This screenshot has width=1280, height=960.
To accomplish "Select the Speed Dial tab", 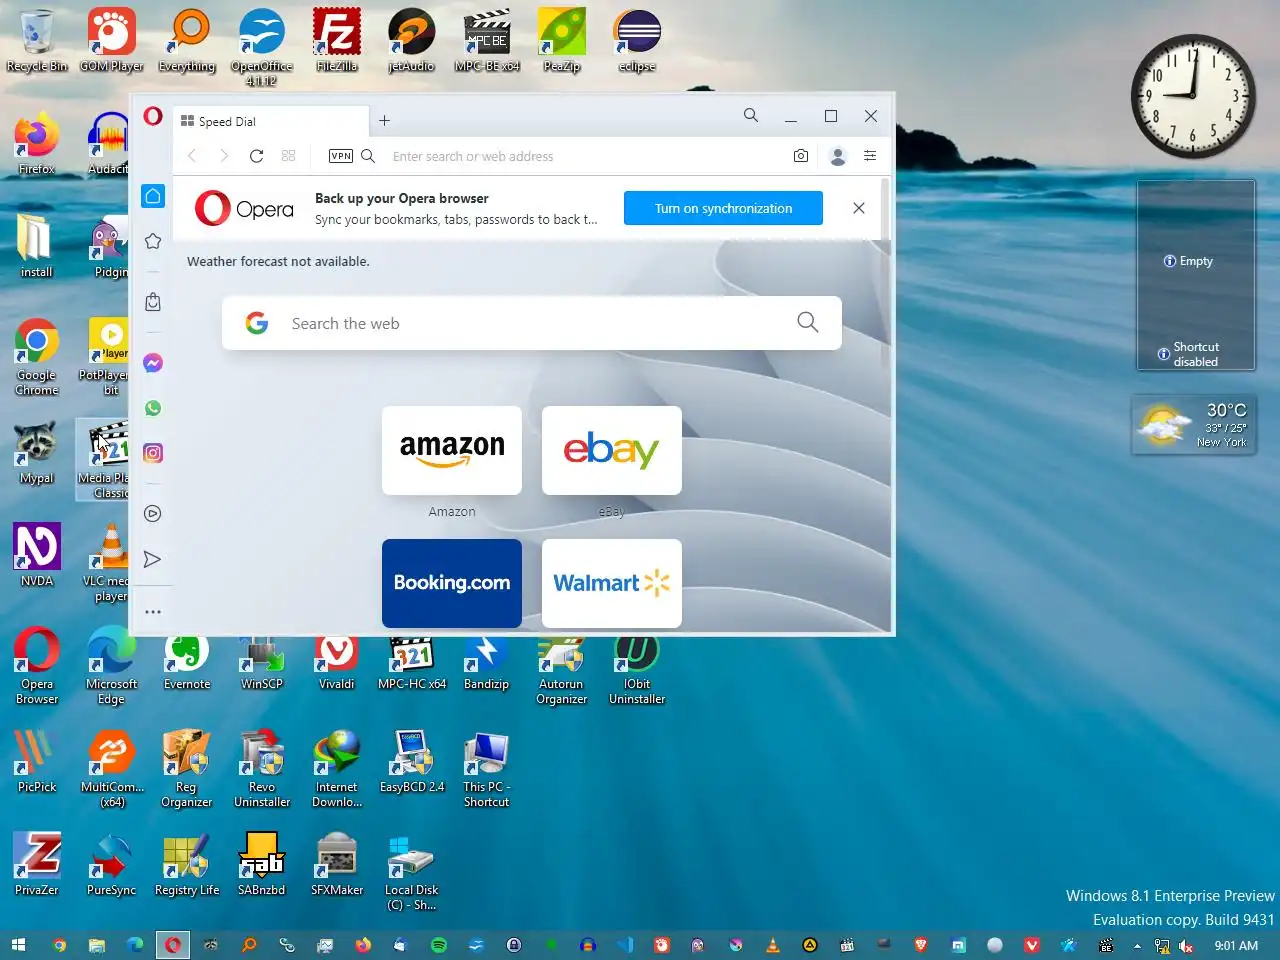I will (x=271, y=121).
